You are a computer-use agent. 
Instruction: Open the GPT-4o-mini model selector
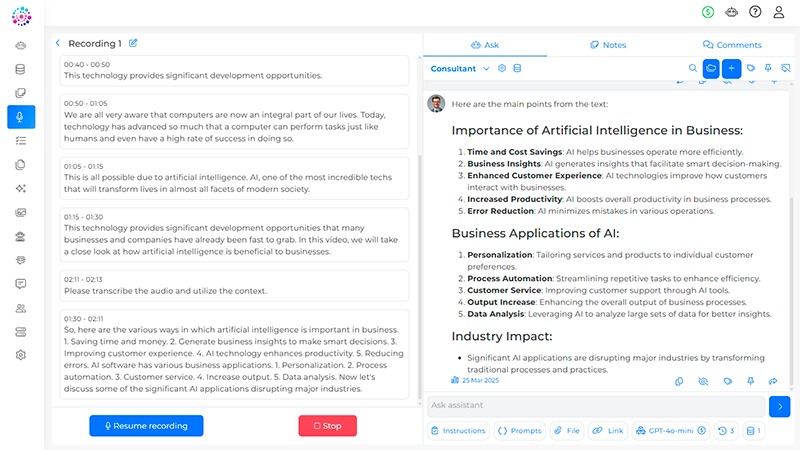click(670, 431)
